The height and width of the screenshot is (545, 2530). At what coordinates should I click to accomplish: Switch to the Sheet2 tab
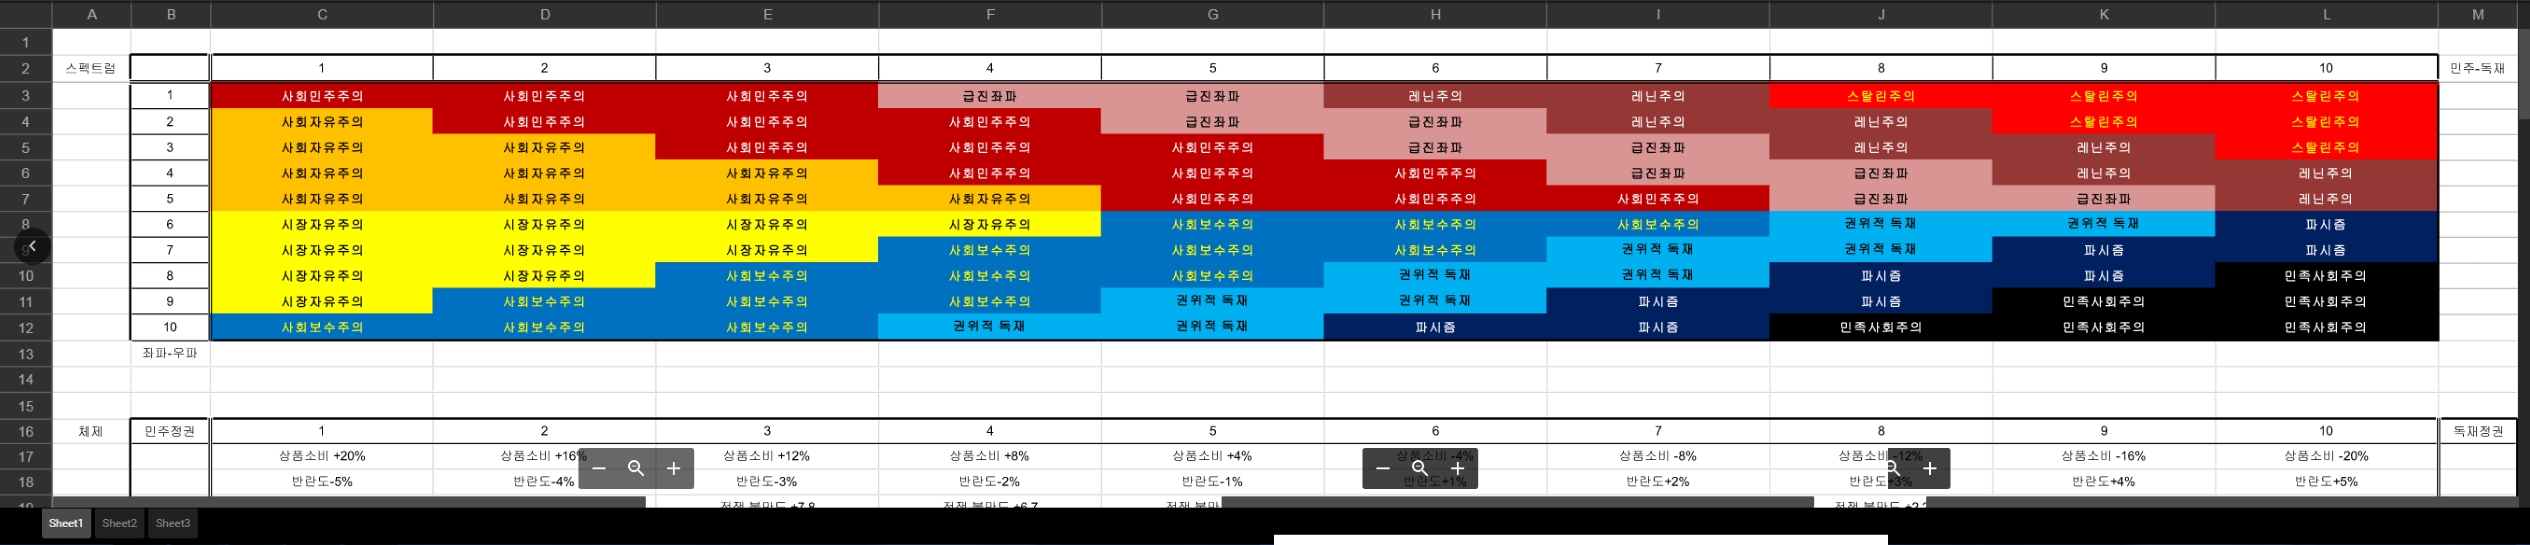[x=119, y=523]
